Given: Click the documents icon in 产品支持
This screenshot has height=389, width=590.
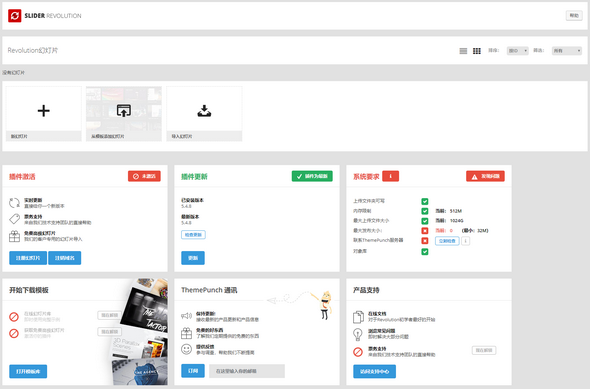Looking at the screenshot, I should 358,317.
